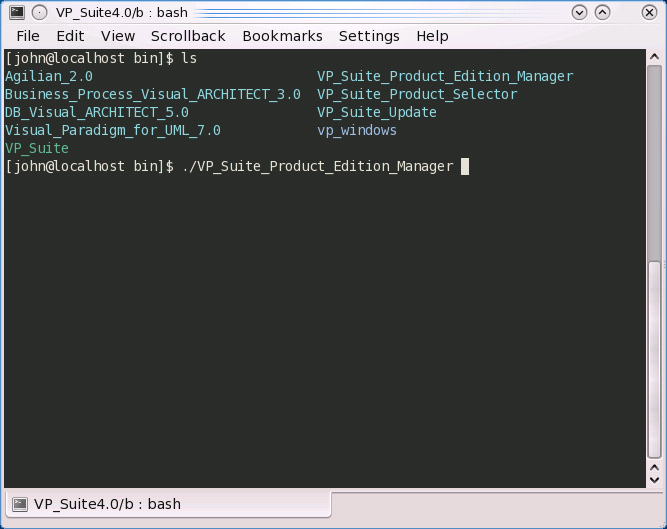Open the Settings menu
Image resolution: width=667 pixels, height=529 pixels.
coord(369,36)
